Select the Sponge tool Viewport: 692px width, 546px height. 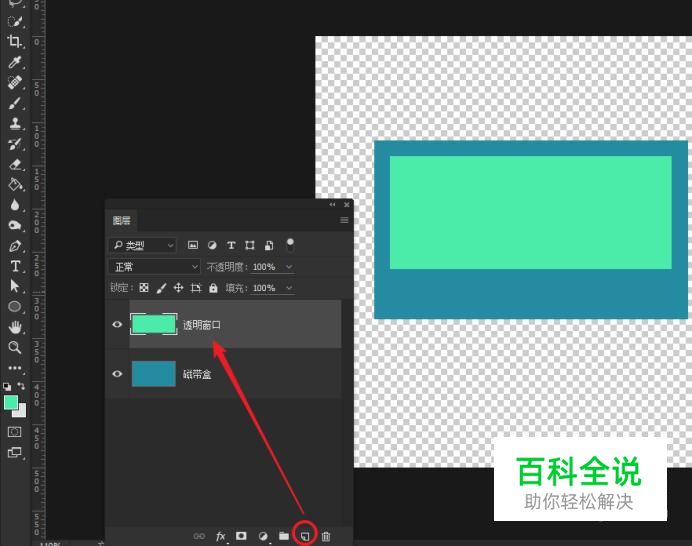click(15, 225)
